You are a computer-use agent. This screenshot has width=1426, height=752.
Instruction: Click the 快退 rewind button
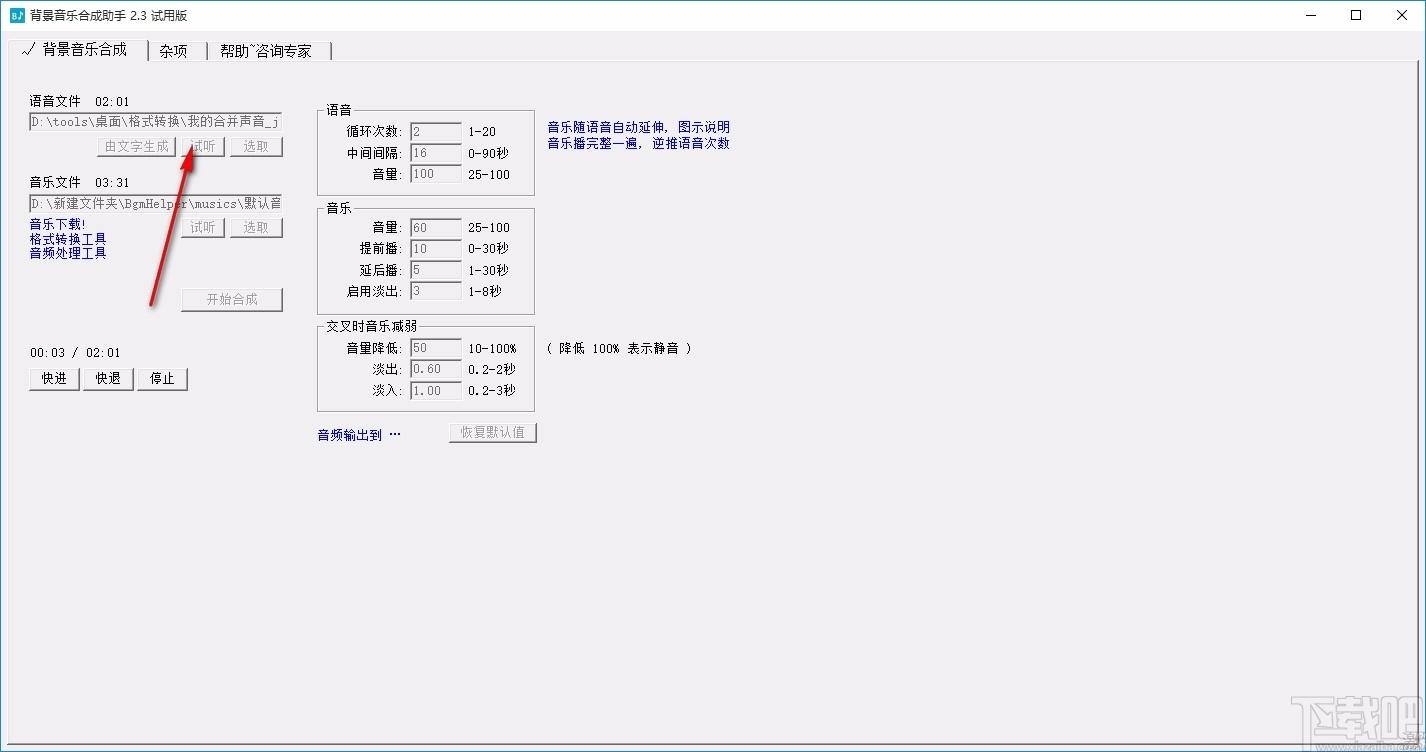click(108, 379)
